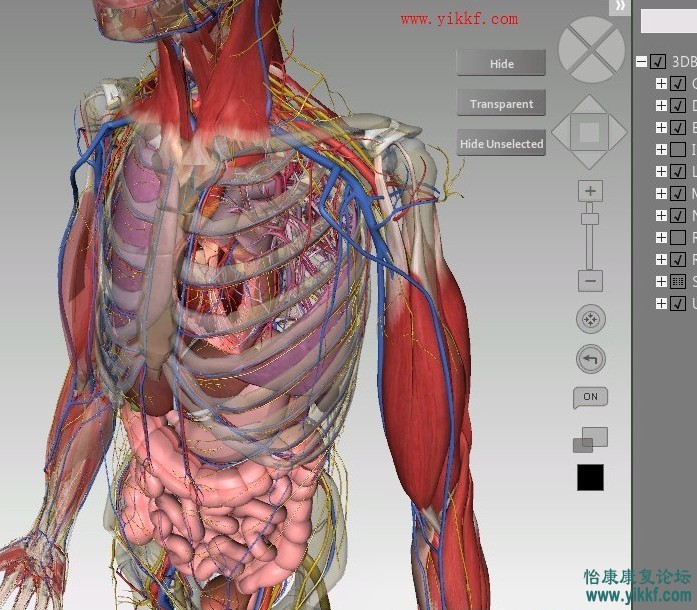Viewport: 697px width, 610px height.
Task: Collapse the side panel with double-chevron
Action: click(620, 7)
